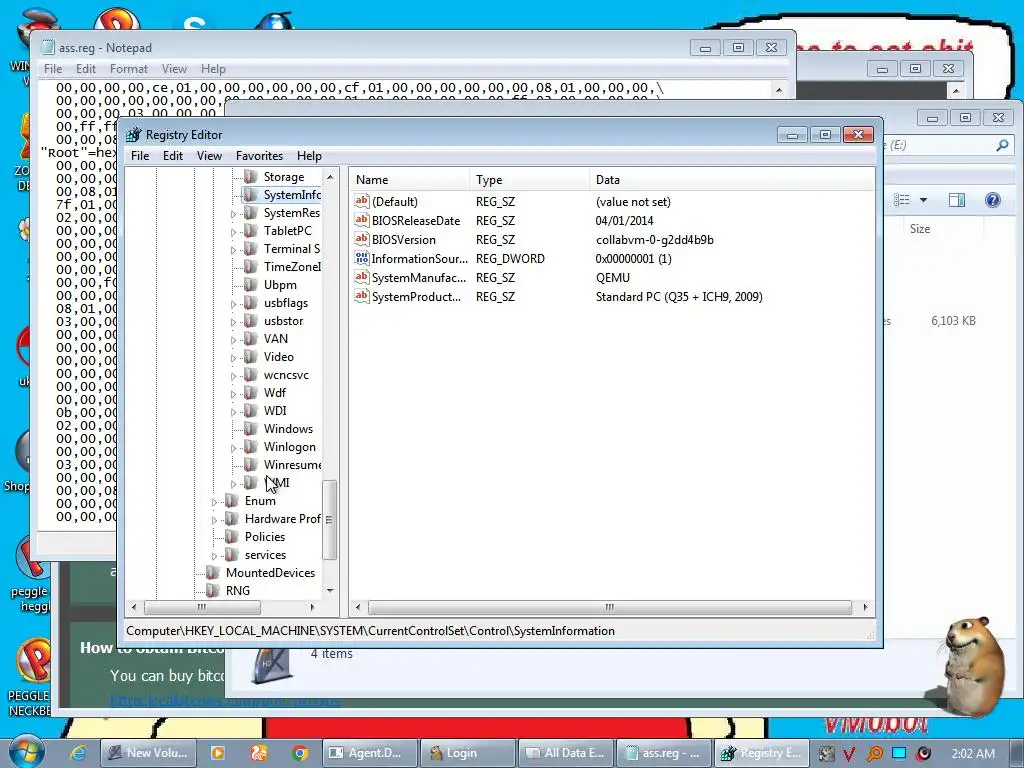Open the Registry Editor Help menu

pos(309,155)
